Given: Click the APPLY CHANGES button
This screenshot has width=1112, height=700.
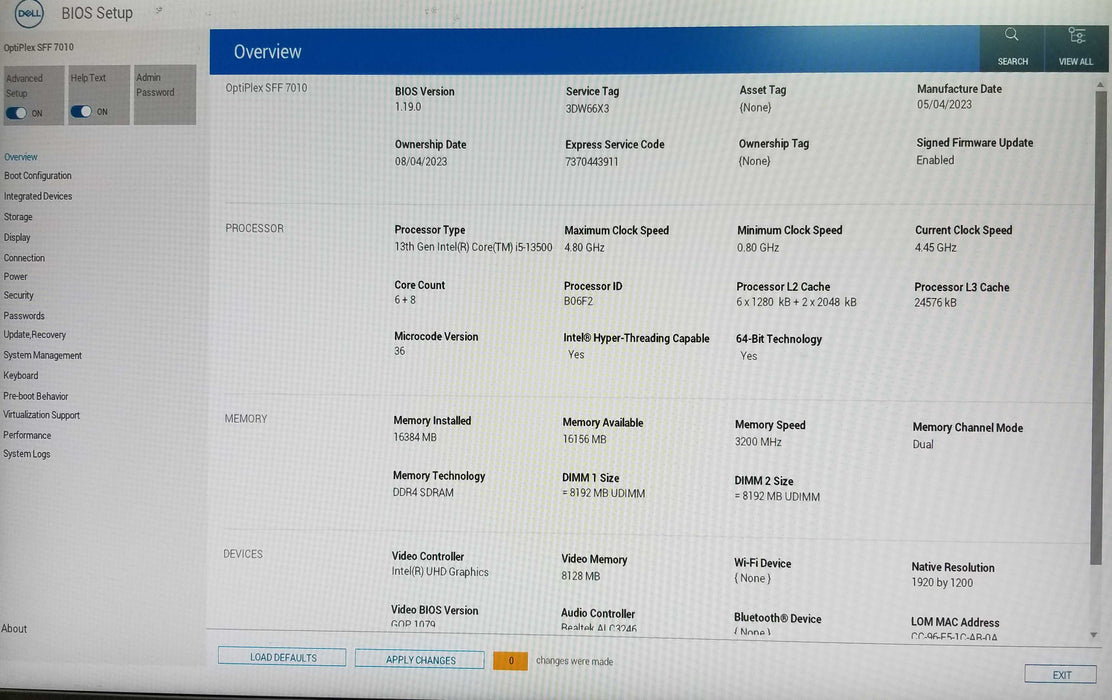Looking at the screenshot, I should pyautogui.click(x=420, y=660).
